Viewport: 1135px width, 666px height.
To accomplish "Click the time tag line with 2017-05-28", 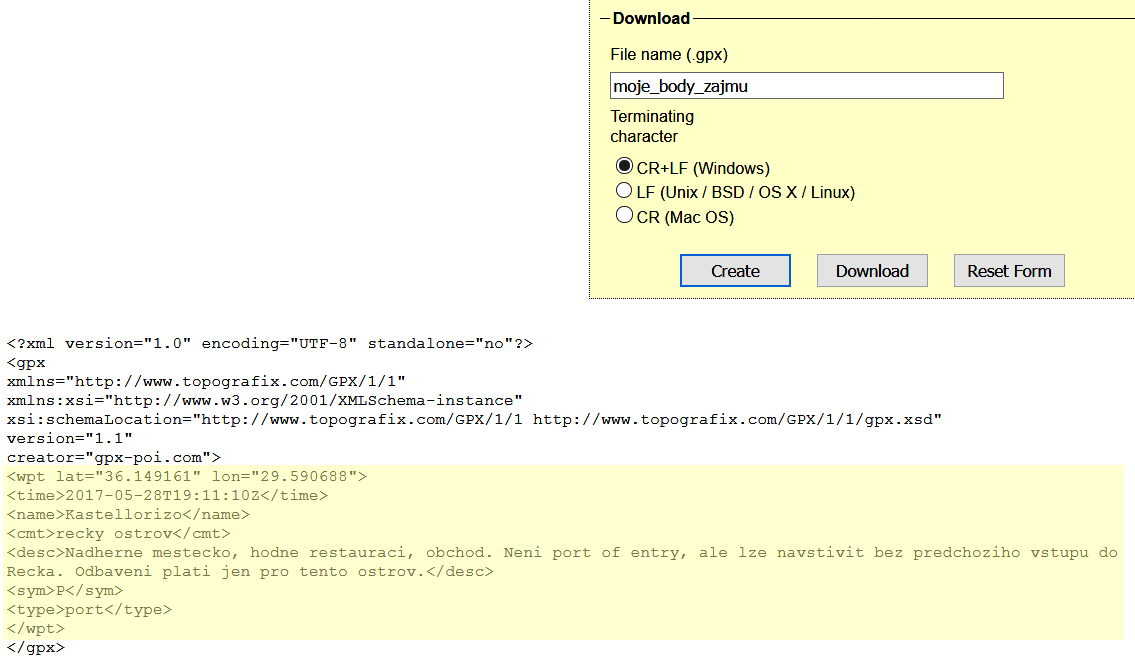I will (x=167, y=495).
